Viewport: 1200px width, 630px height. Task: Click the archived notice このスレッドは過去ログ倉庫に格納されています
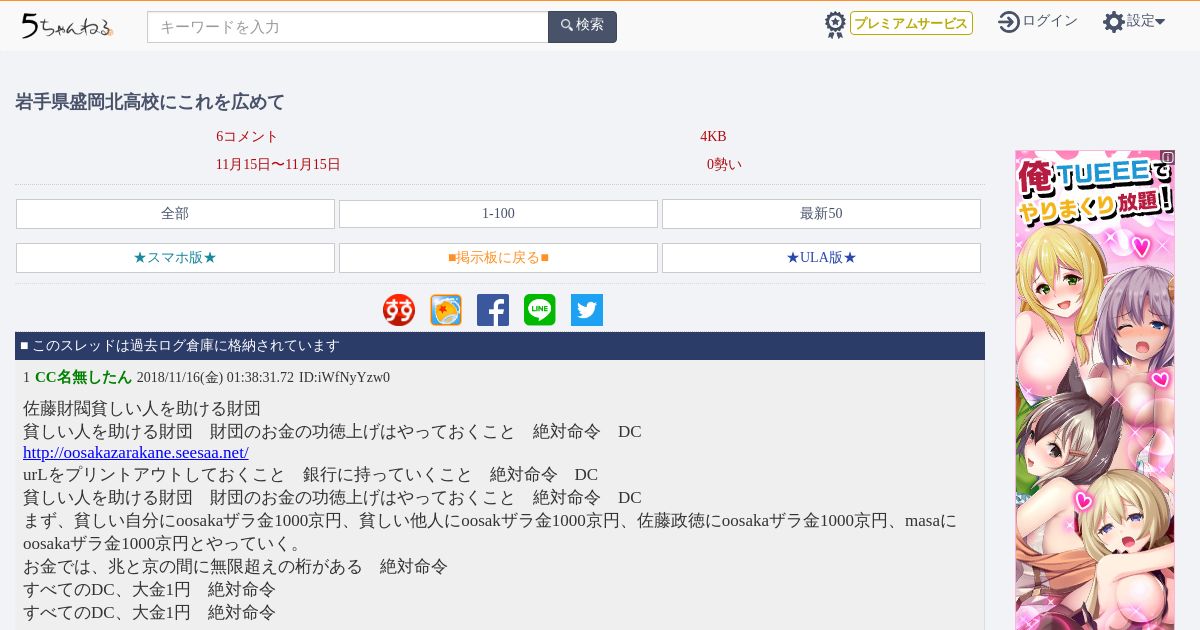click(x=186, y=346)
